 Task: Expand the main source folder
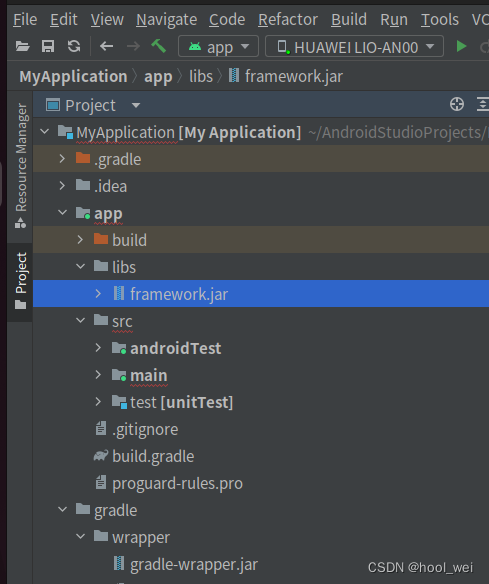[x=98, y=374]
